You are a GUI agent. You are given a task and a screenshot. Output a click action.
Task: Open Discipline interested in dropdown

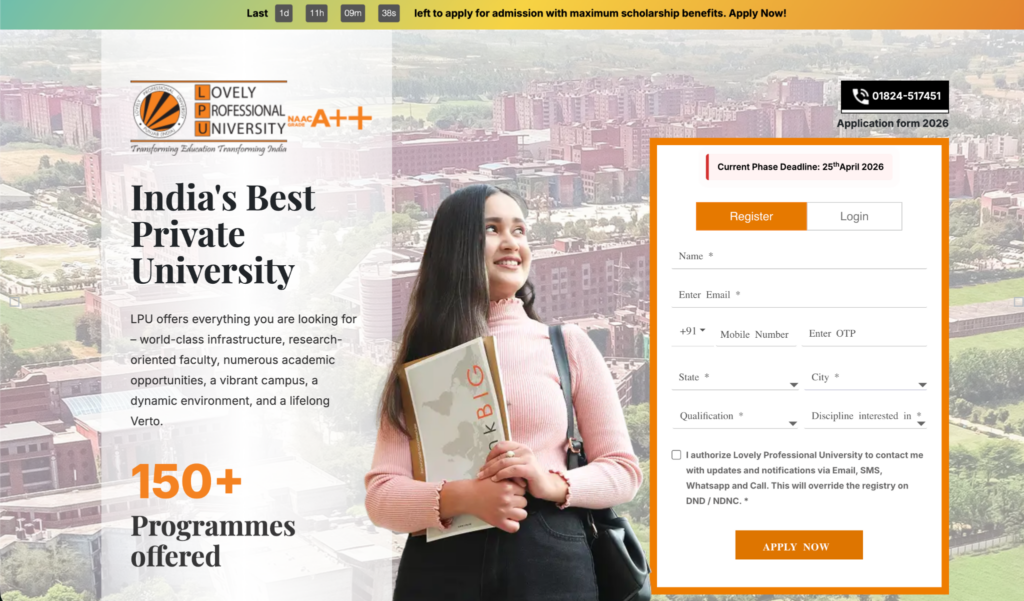(866, 416)
